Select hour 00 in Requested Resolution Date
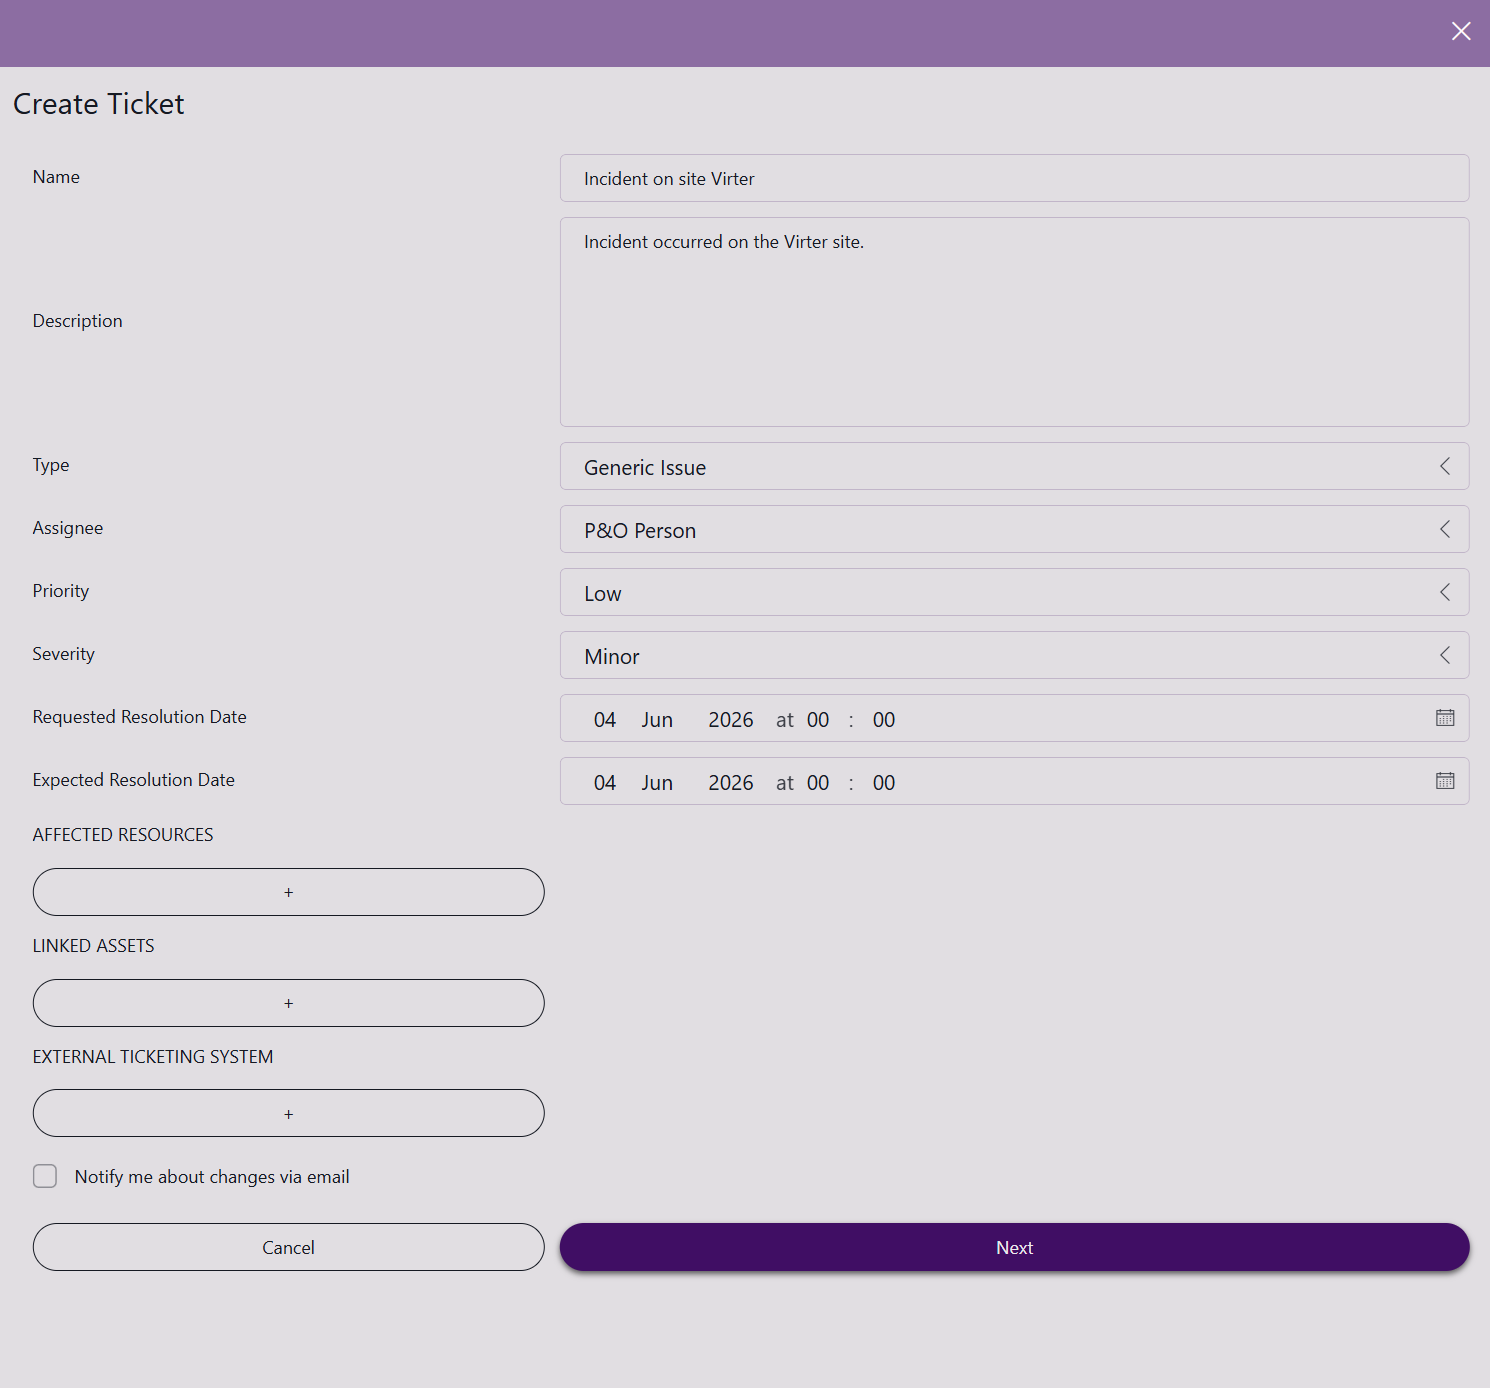The width and height of the screenshot is (1490, 1388). 818,720
